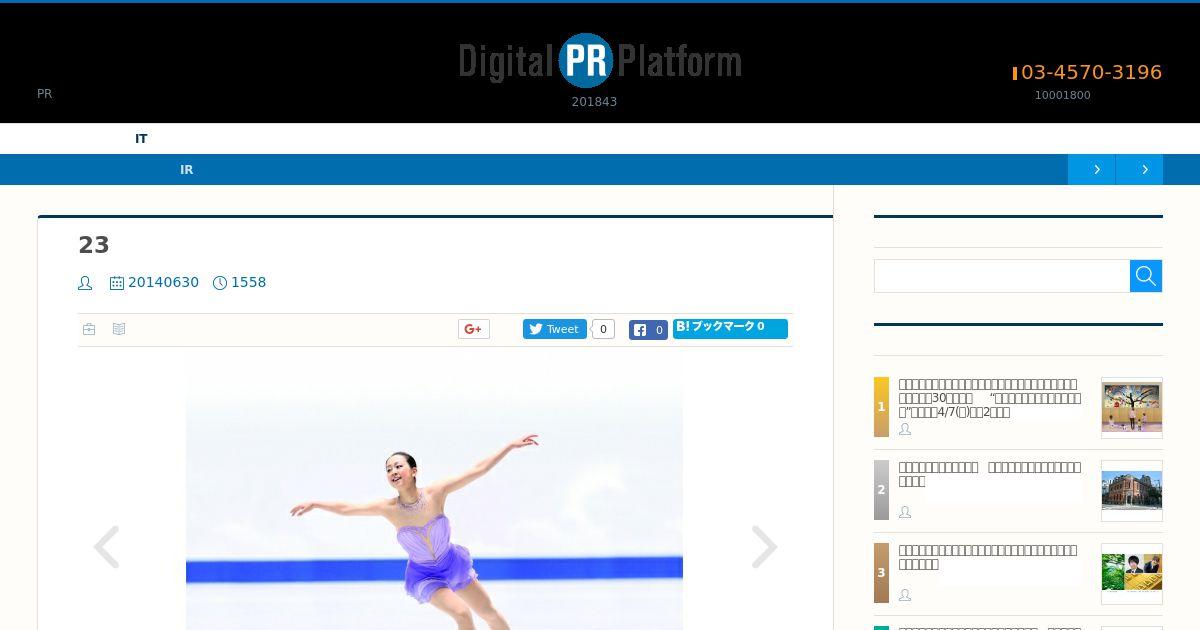
Task: Open the Digital PR Platform logo homepage
Action: tap(600, 60)
